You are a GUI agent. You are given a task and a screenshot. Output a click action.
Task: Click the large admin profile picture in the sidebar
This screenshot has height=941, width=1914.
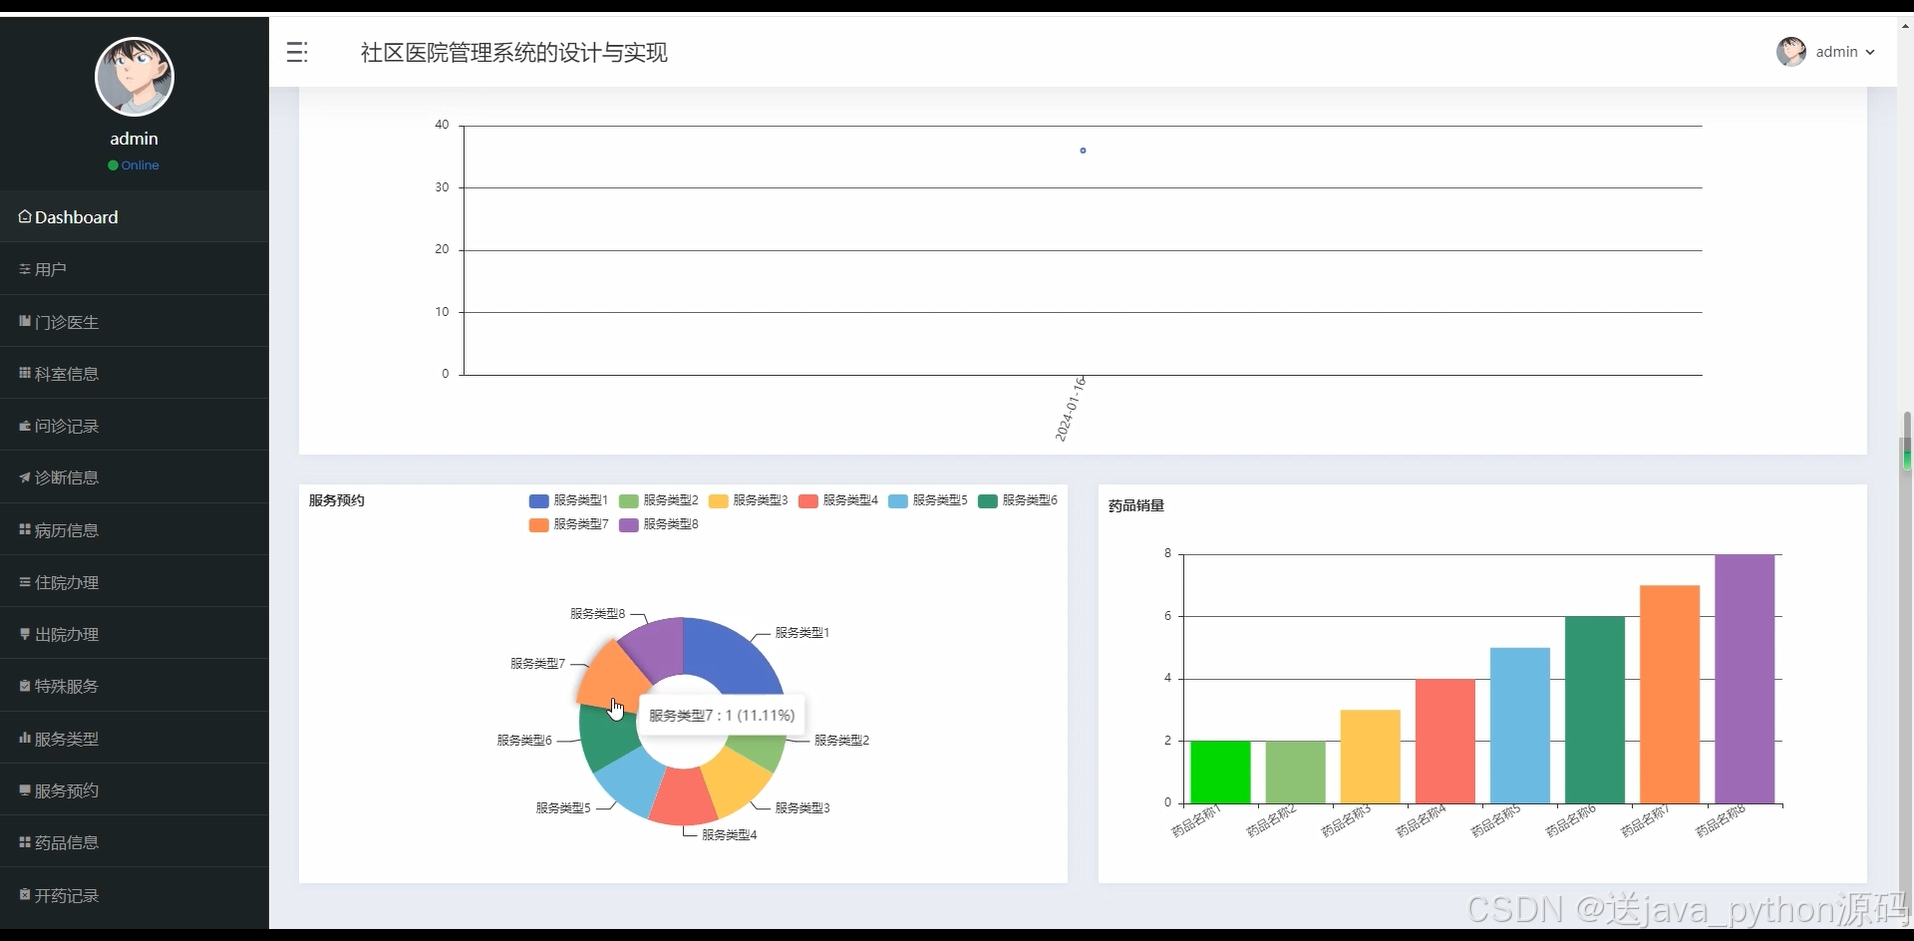point(134,77)
